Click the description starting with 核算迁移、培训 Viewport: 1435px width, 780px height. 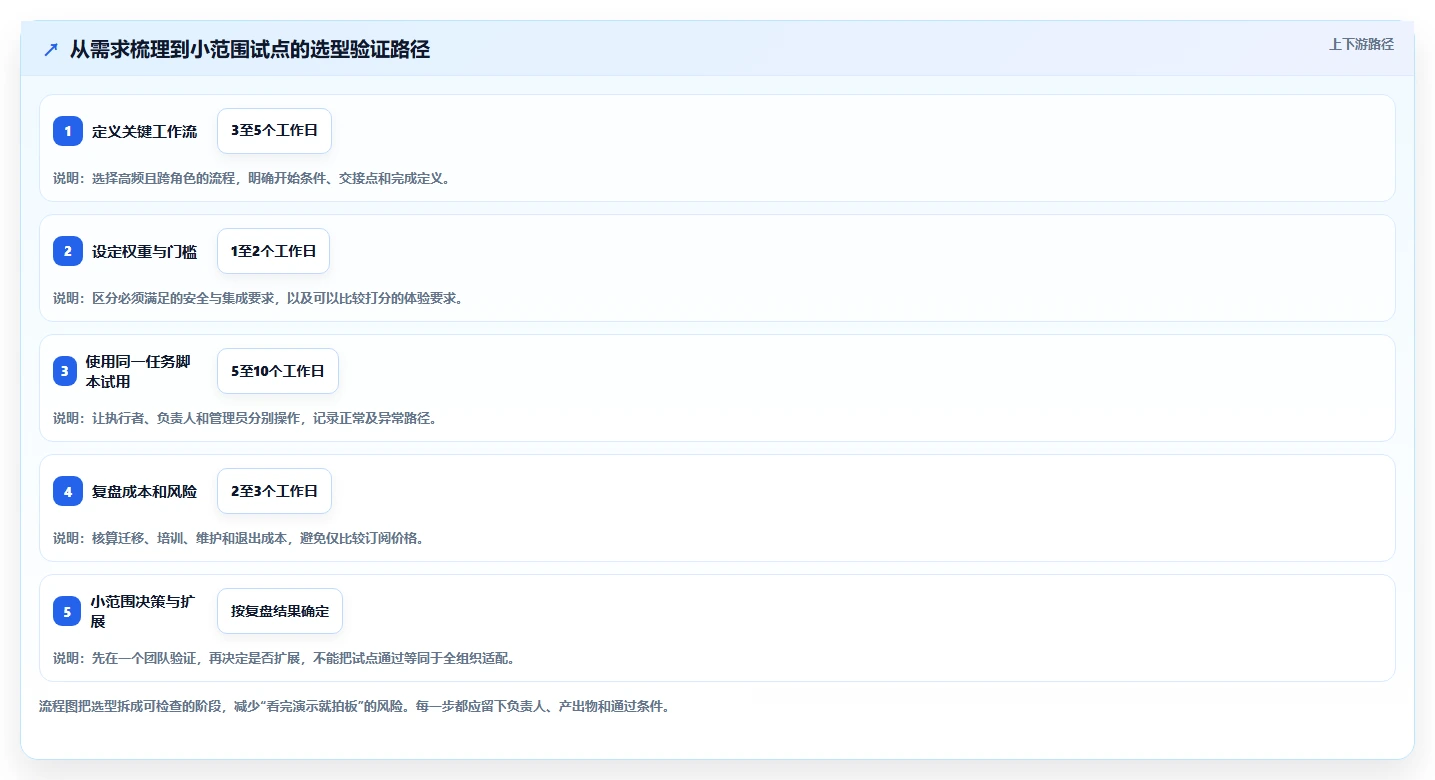pyautogui.click(x=239, y=538)
